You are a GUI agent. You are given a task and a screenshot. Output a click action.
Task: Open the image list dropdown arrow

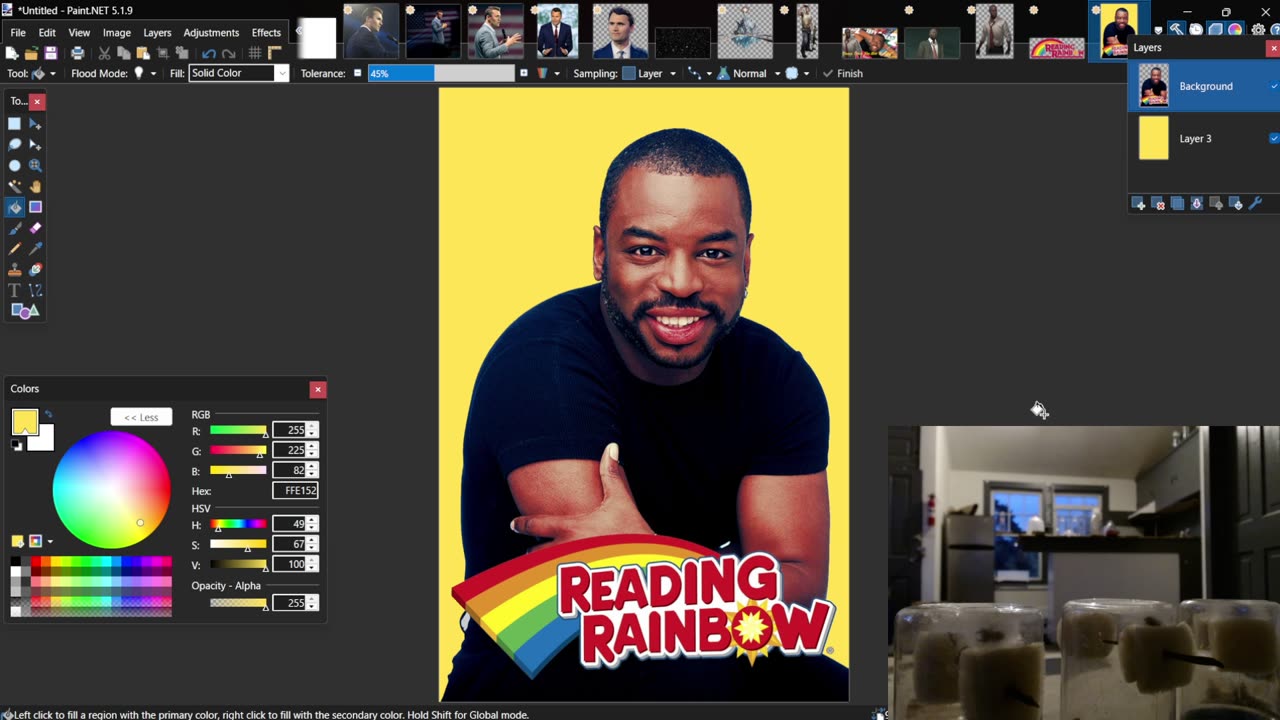click(x=1158, y=30)
